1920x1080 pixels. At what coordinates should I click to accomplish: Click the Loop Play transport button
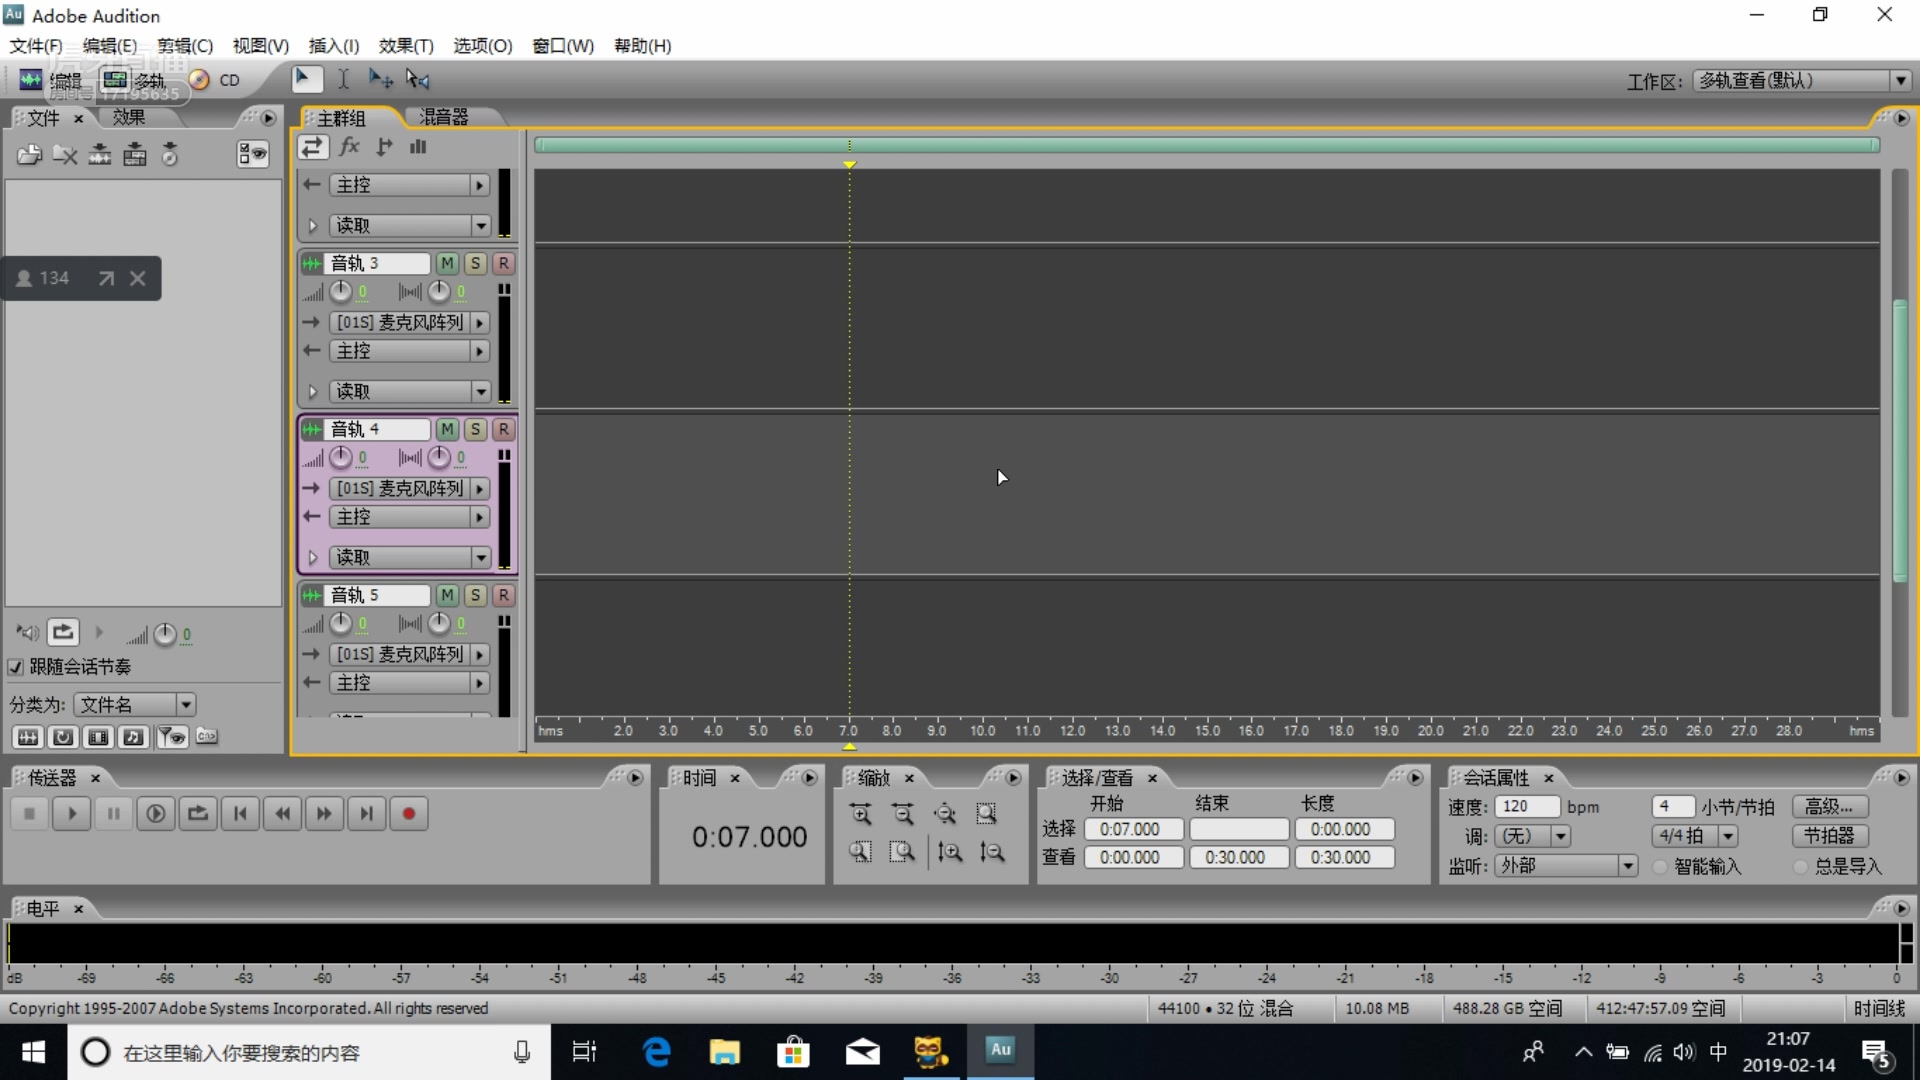coord(198,814)
